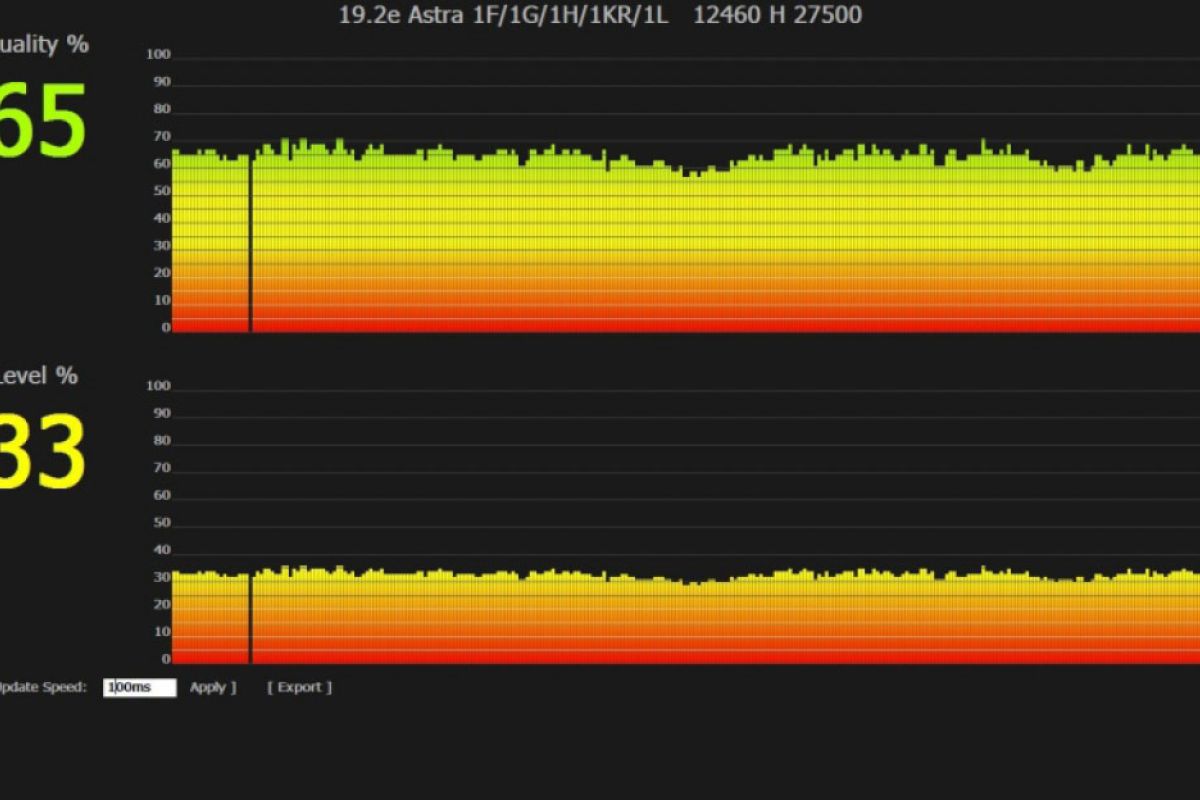Click the 100 axis label on quality graph

click(x=158, y=54)
